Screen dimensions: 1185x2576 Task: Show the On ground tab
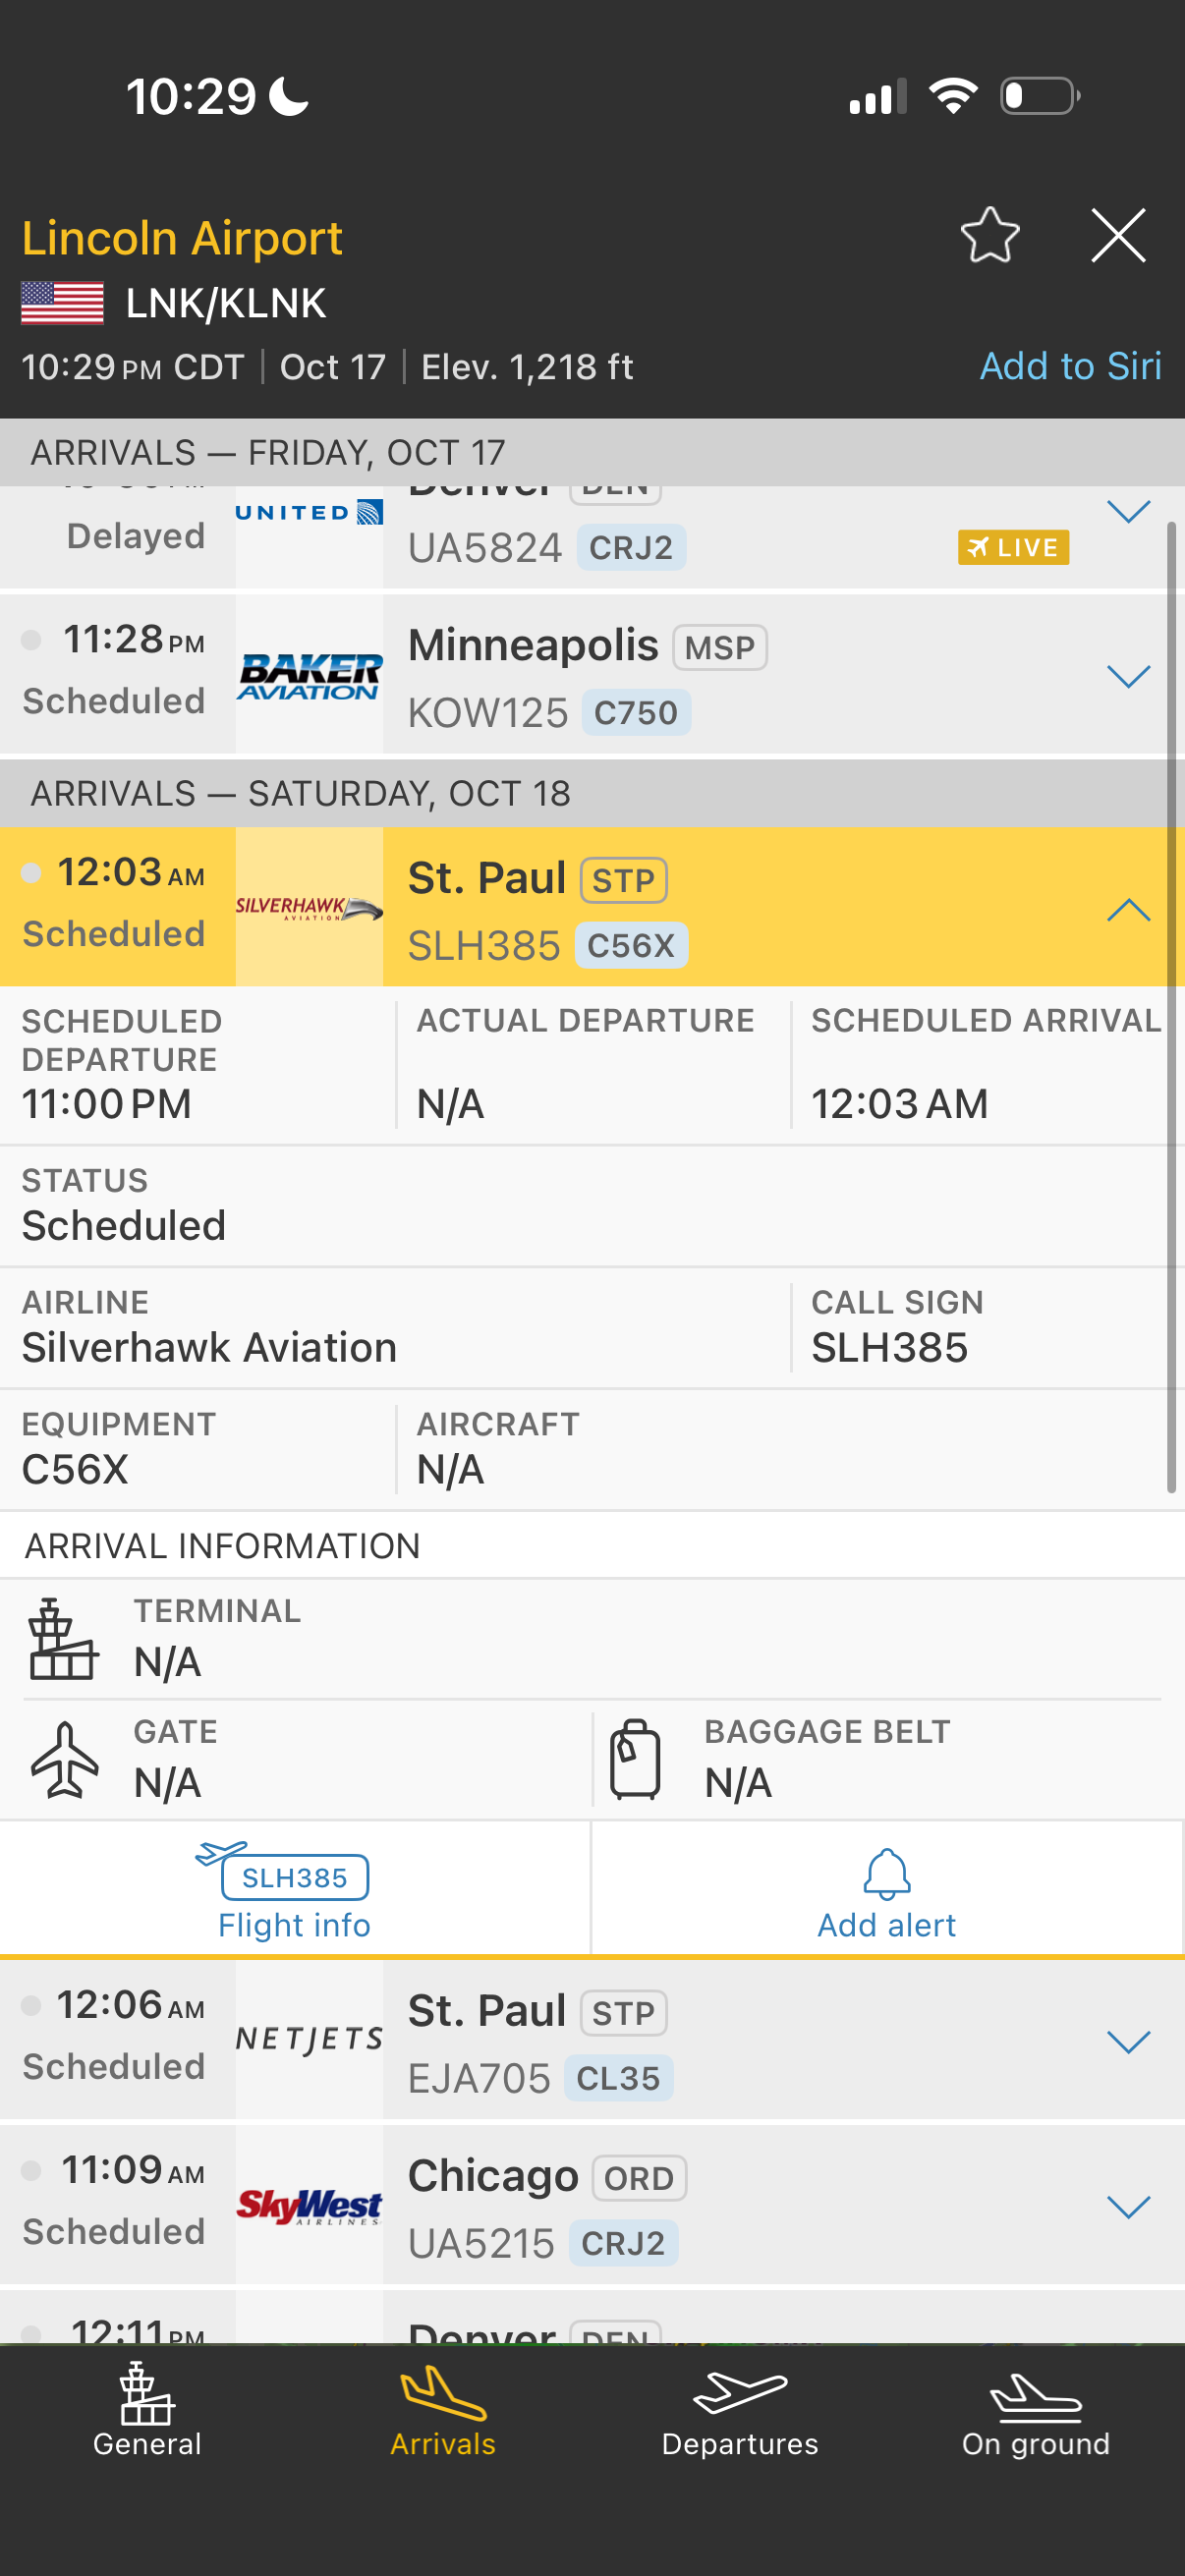[1035, 2411]
